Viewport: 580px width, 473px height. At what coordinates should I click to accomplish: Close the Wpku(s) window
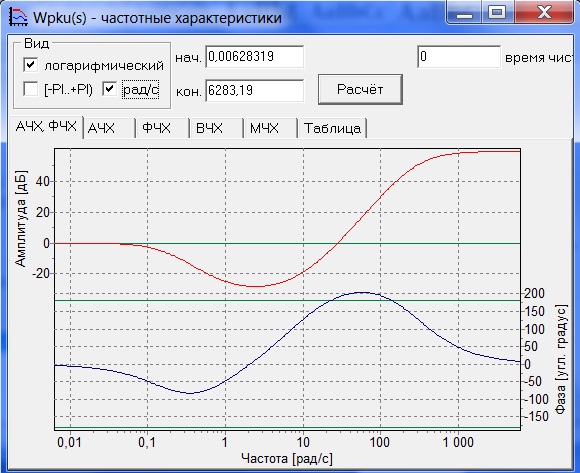(544, 13)
